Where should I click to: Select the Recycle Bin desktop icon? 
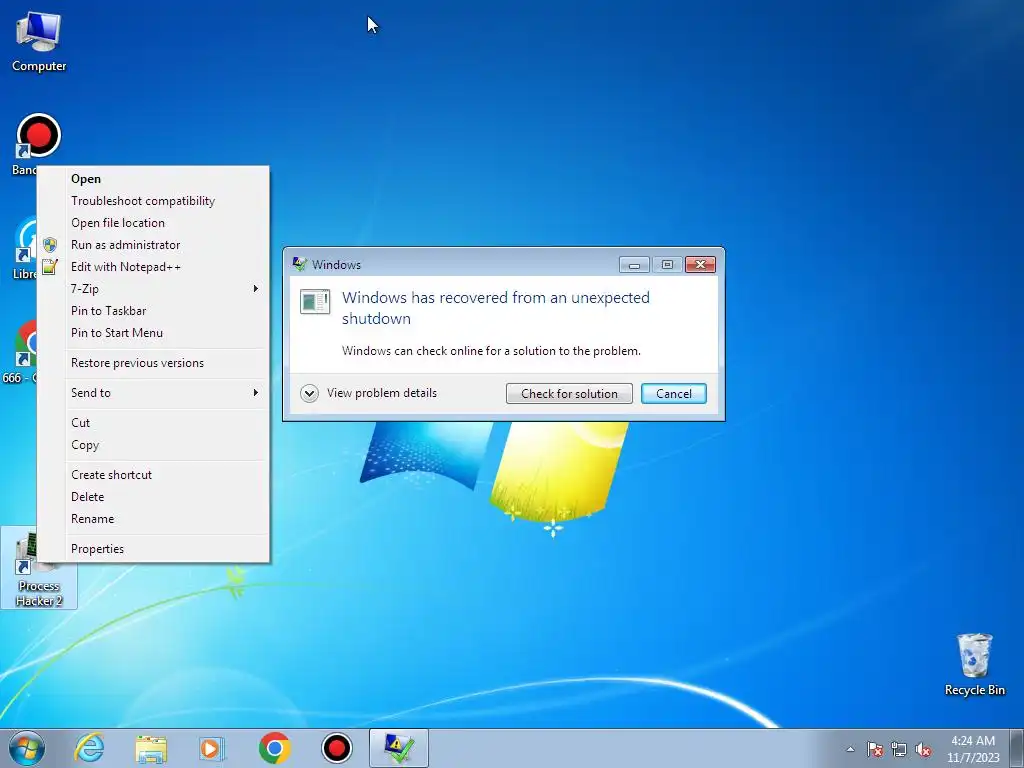[974, 664]
